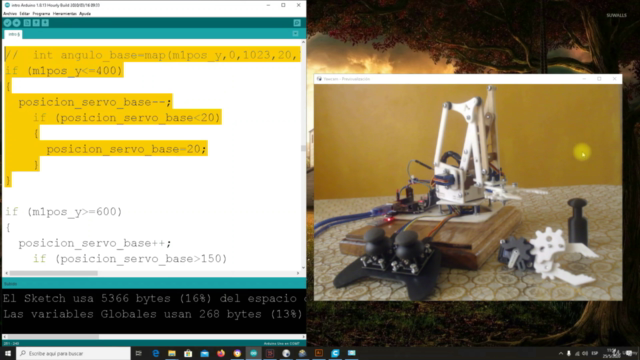The height and width of the screenshot is (360, 640).
Task: Open Task View in the taskbar
Action: click(139, 353)
